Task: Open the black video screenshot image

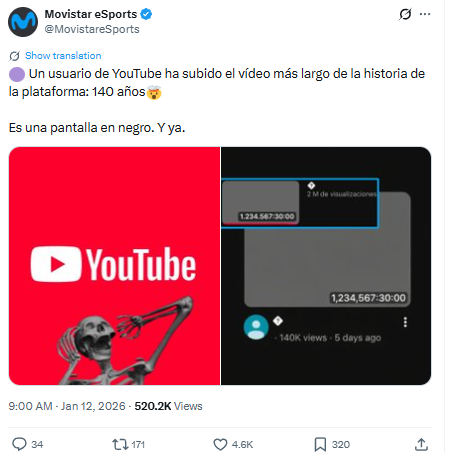Action: pyautogui.click(x=326, y=266)
